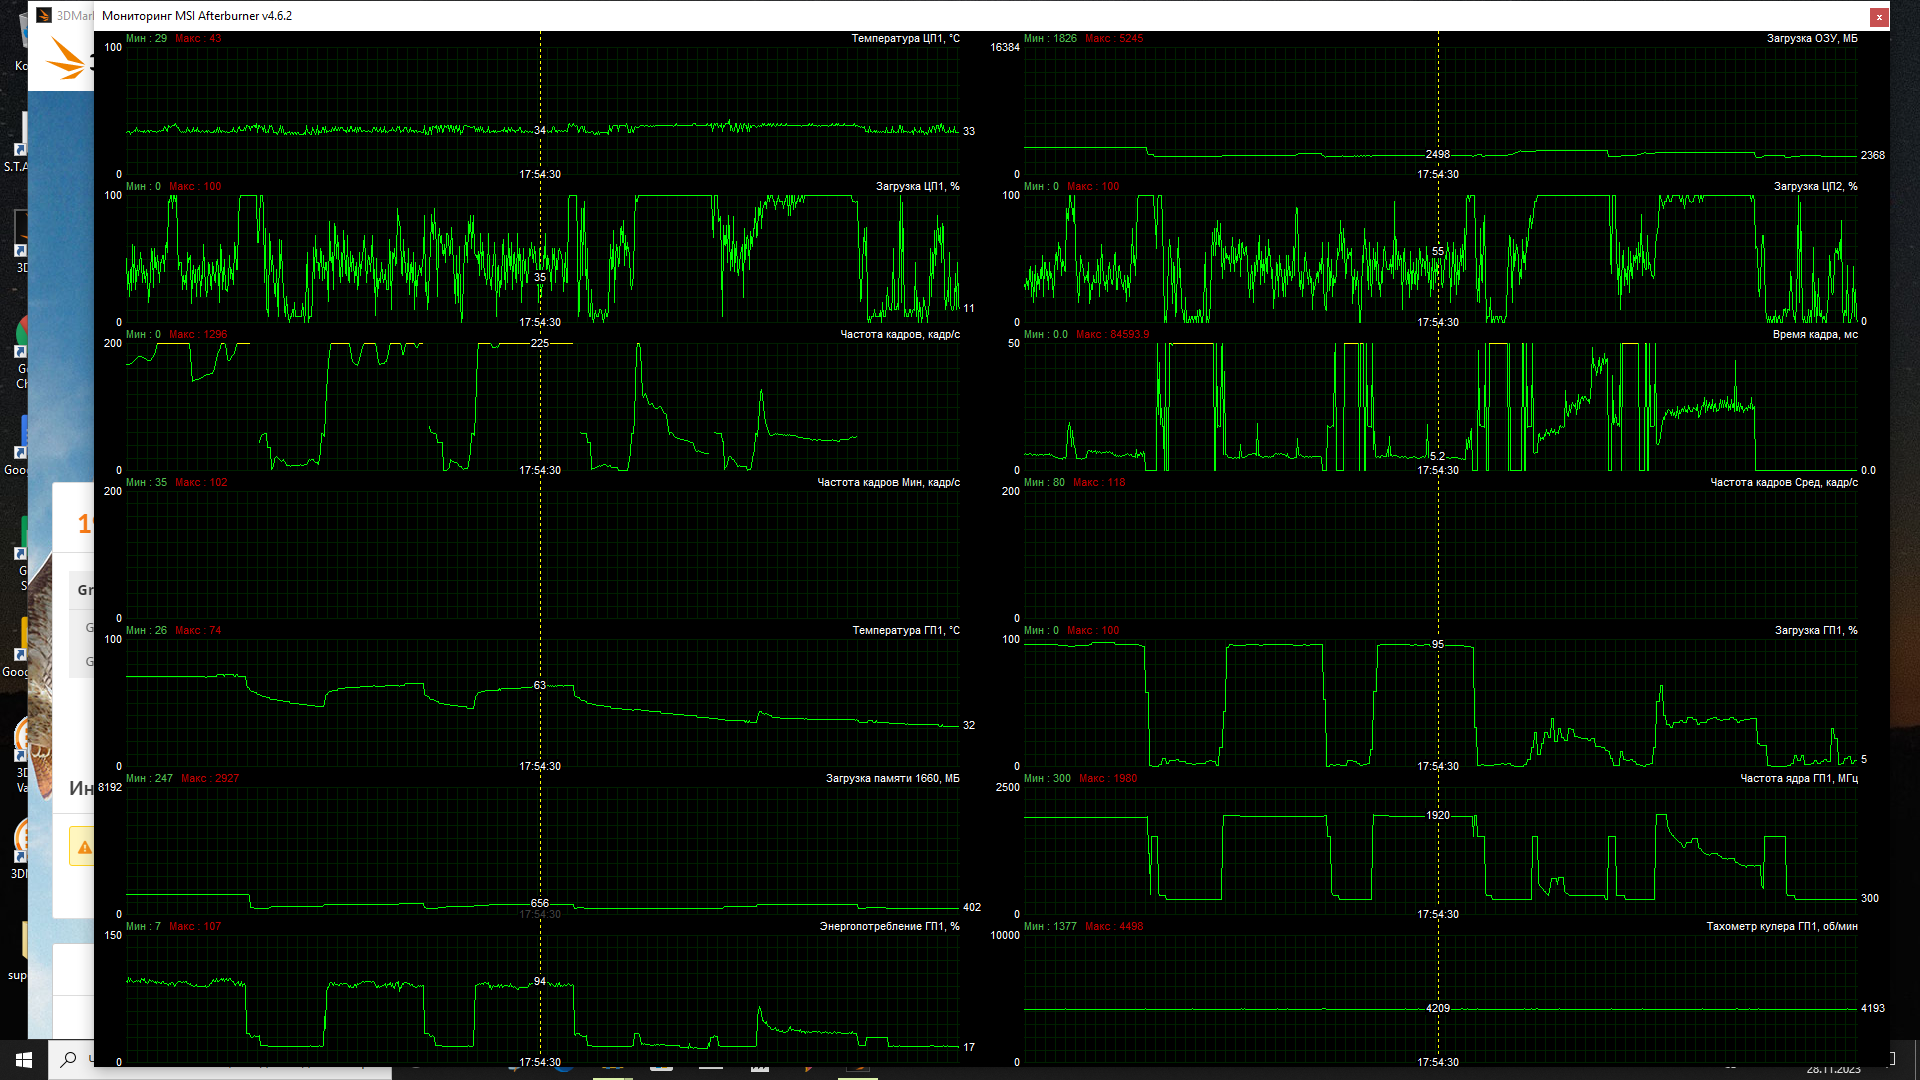Click the 3DMark window title bar icon
Image resolution: width=1920 pixels, height=1080 pixels.
pyautogui.click(x=44, y=15)
